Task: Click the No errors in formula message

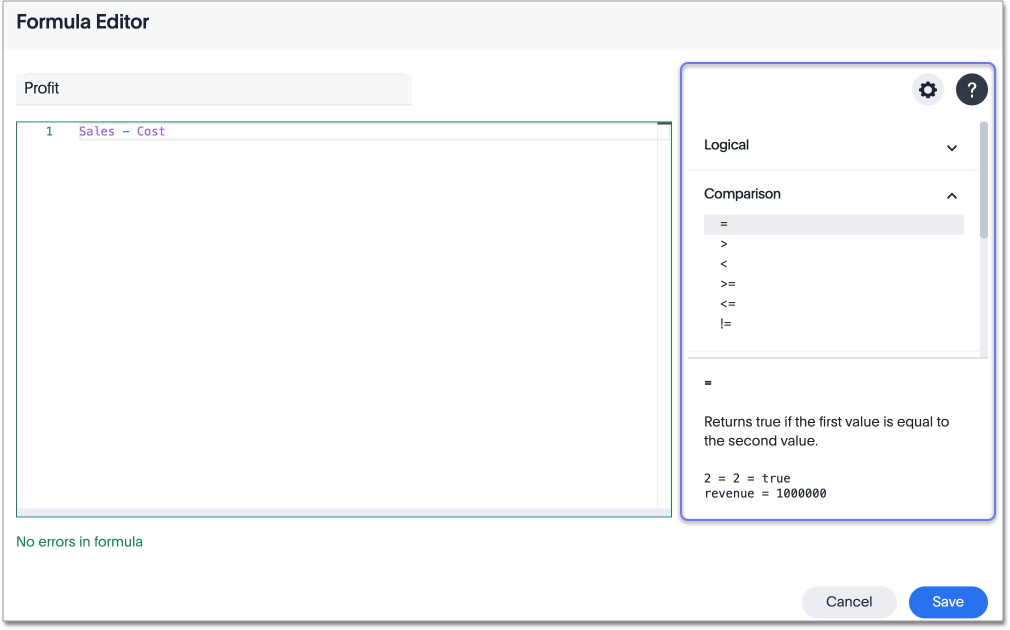Action: pos(79,540)
